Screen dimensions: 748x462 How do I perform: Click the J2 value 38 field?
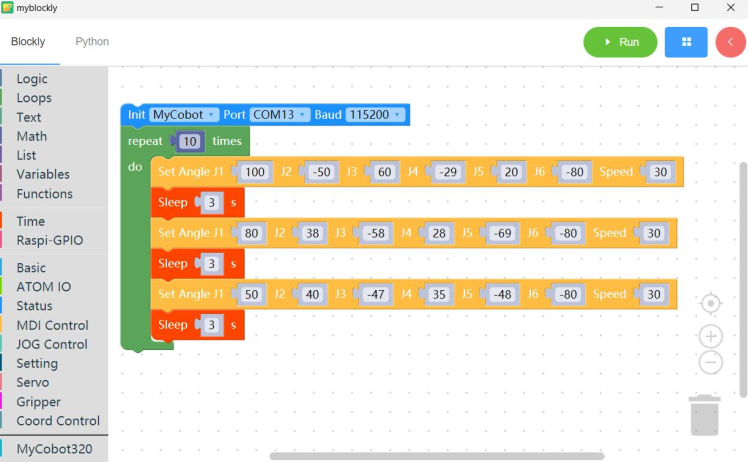[312, 233]
